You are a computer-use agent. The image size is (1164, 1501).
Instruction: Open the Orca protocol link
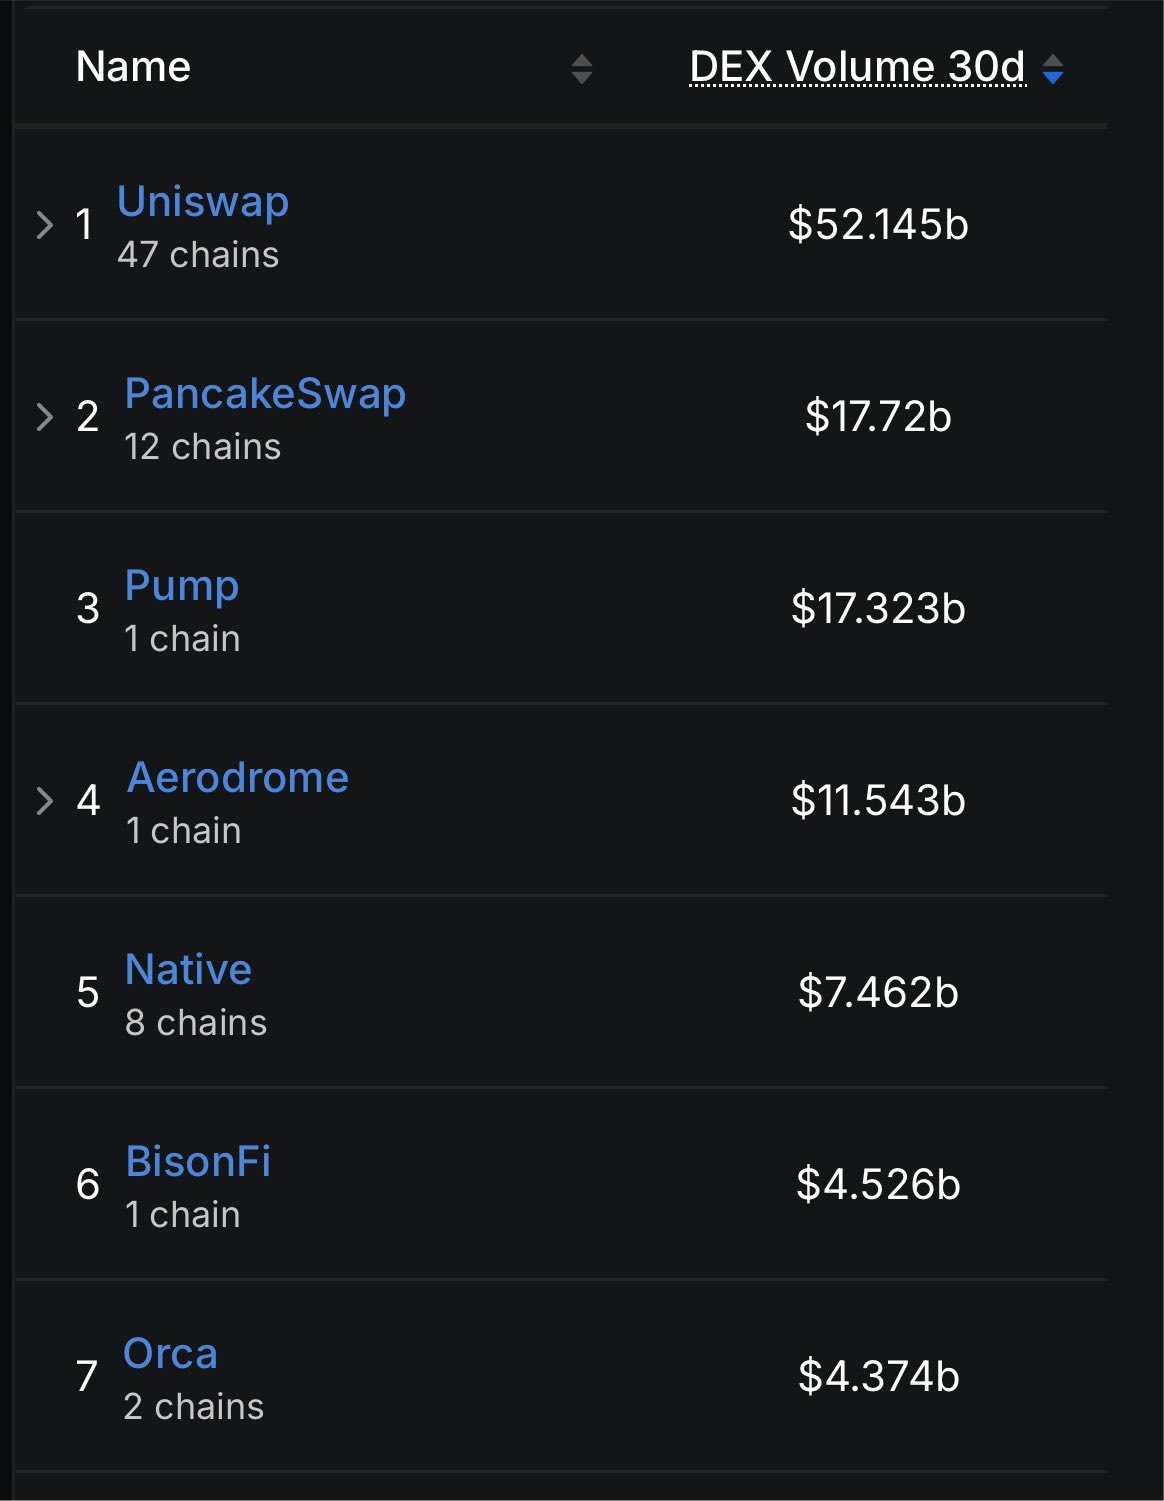point(170,1353)
